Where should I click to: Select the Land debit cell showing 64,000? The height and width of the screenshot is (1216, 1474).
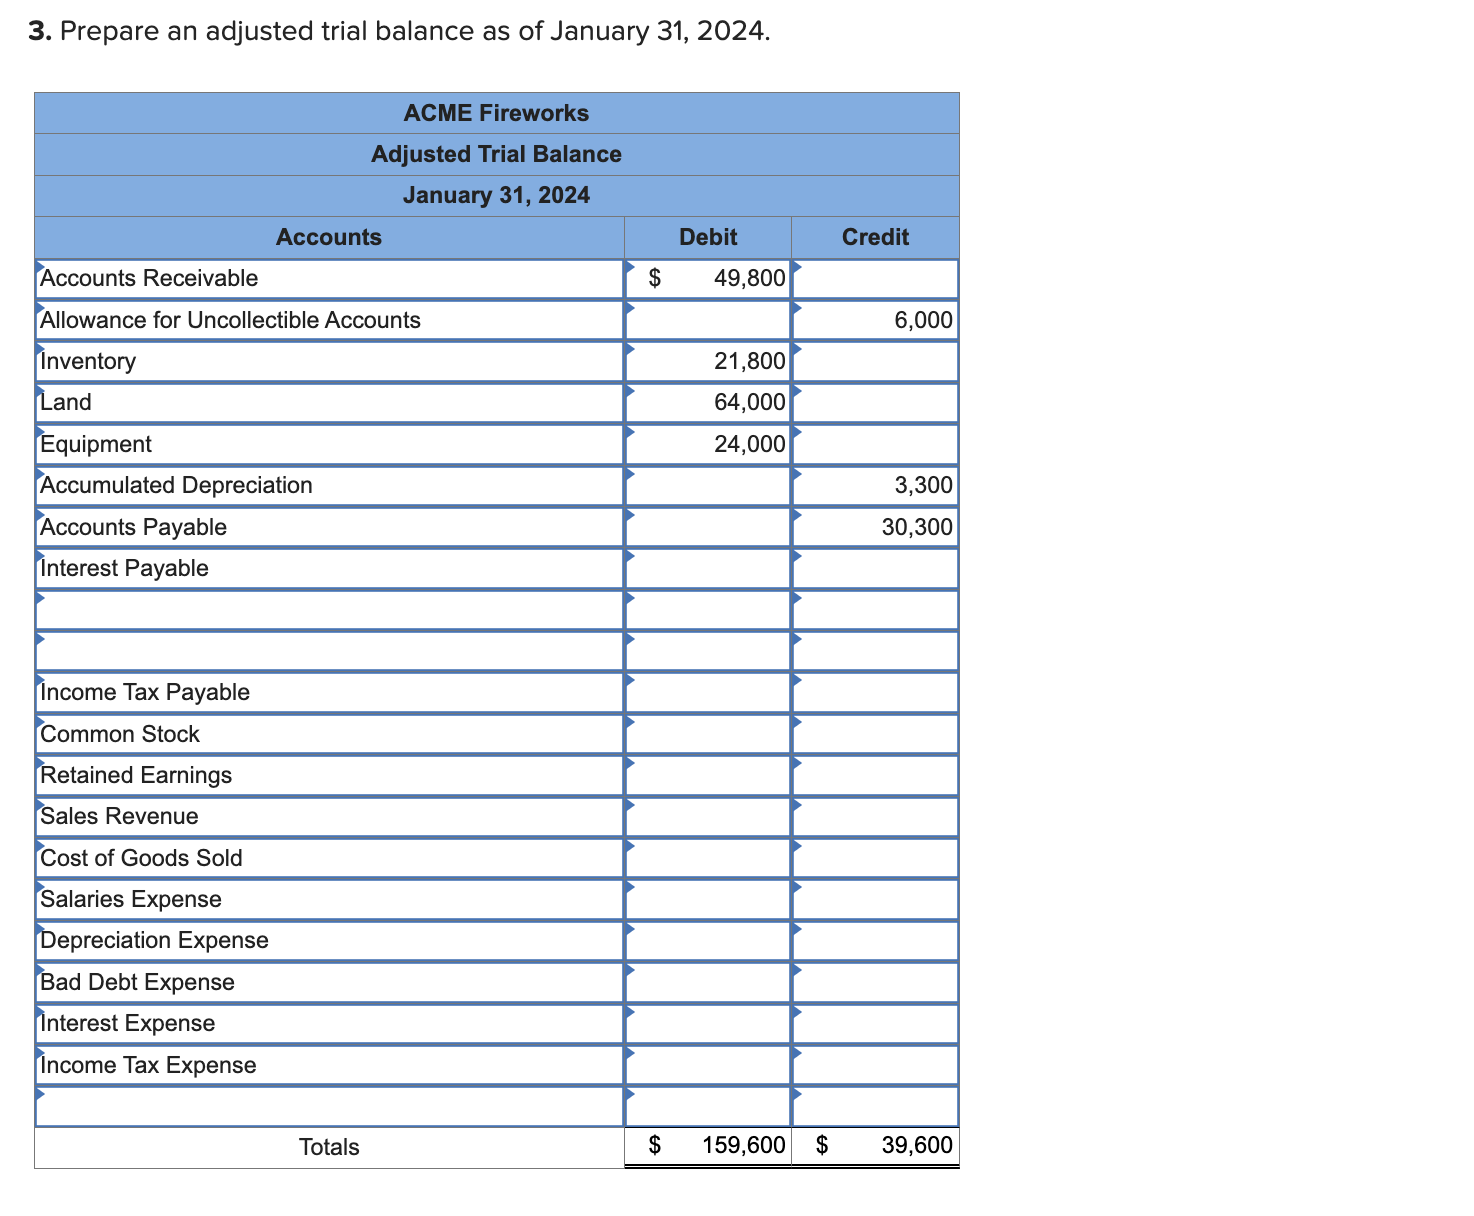(708, 402)
